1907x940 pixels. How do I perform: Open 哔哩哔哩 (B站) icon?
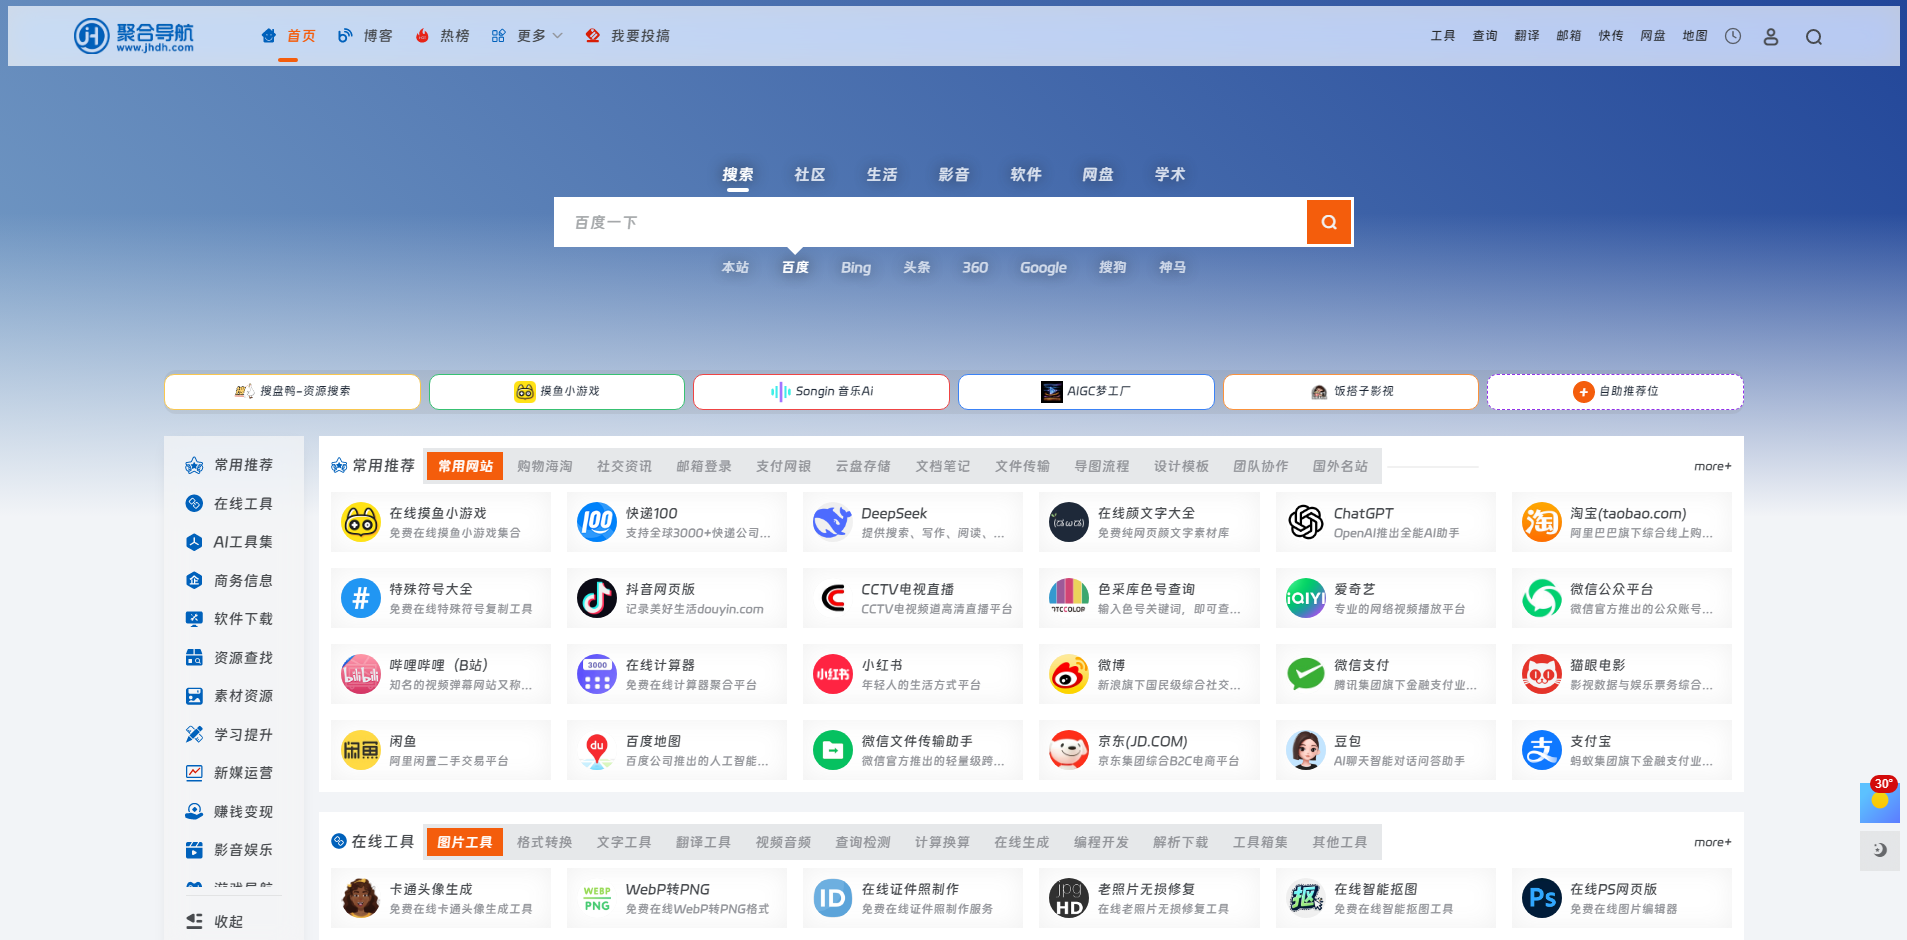click(x=360, y=674)
